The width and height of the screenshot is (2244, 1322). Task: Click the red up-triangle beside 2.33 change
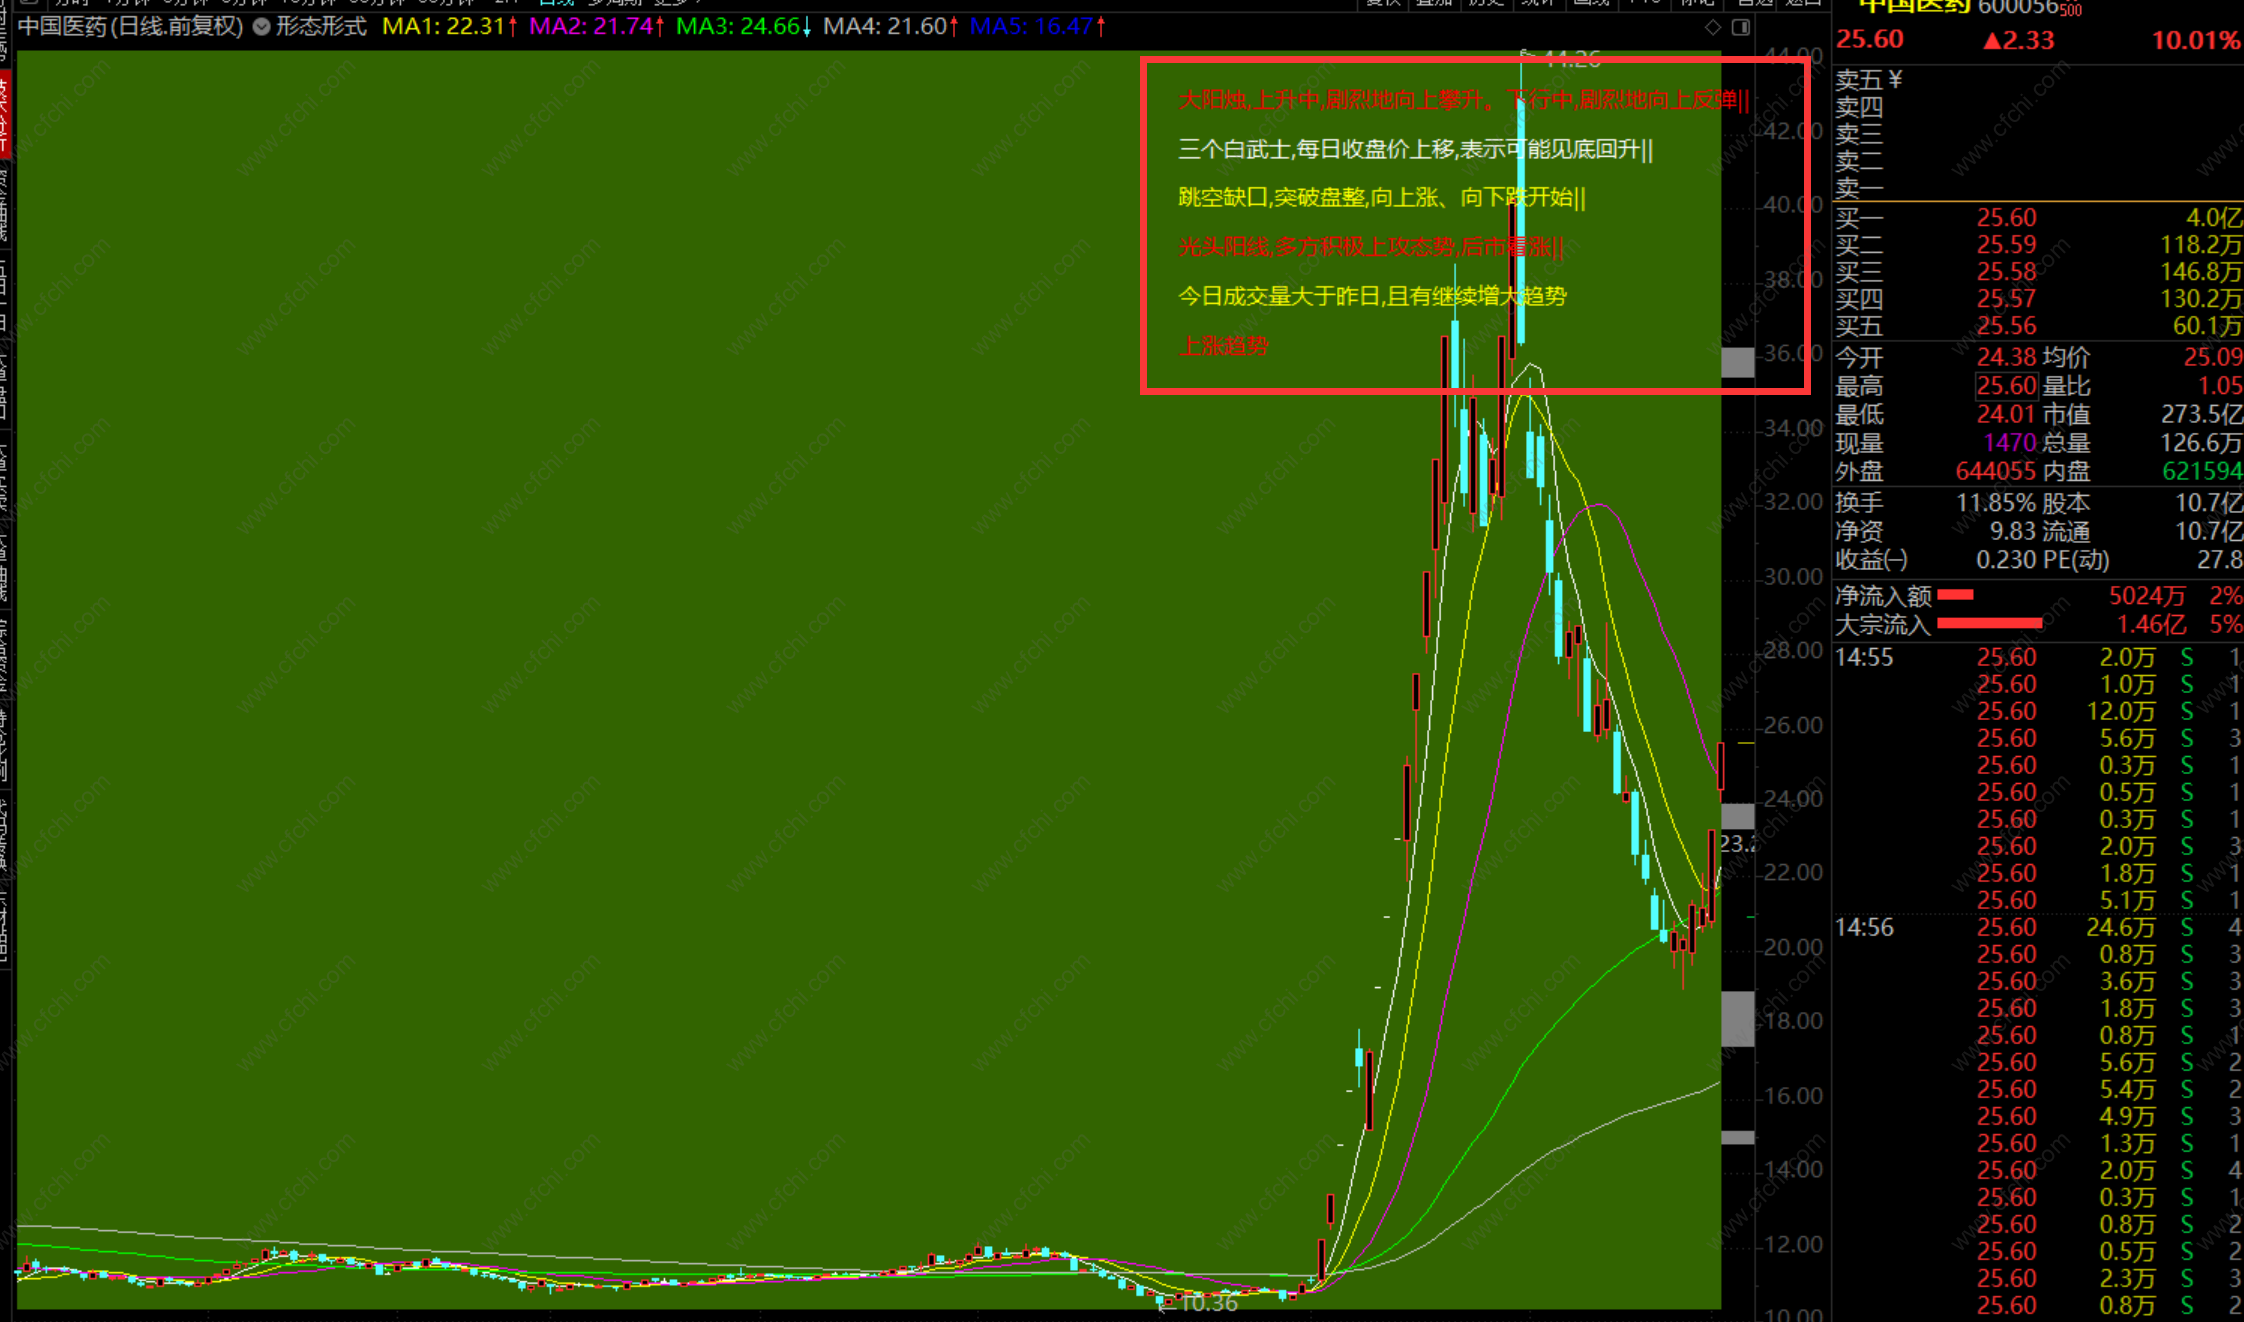tap(1993, 41)
